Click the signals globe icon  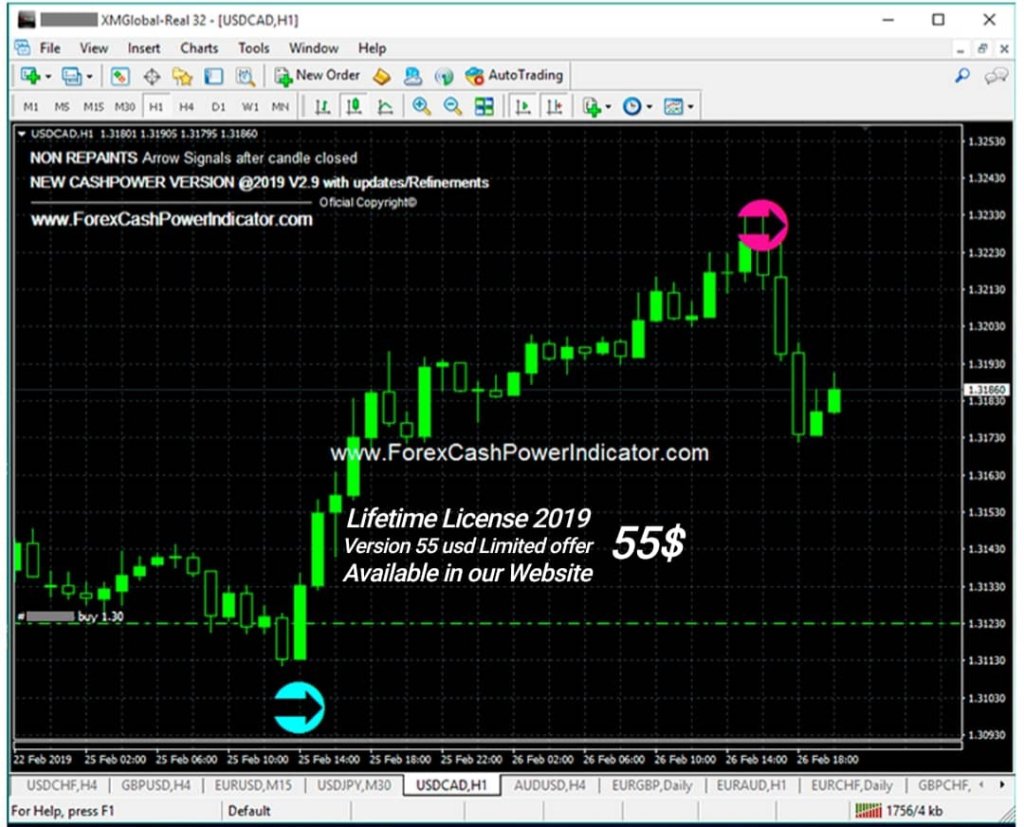point(444,76)
